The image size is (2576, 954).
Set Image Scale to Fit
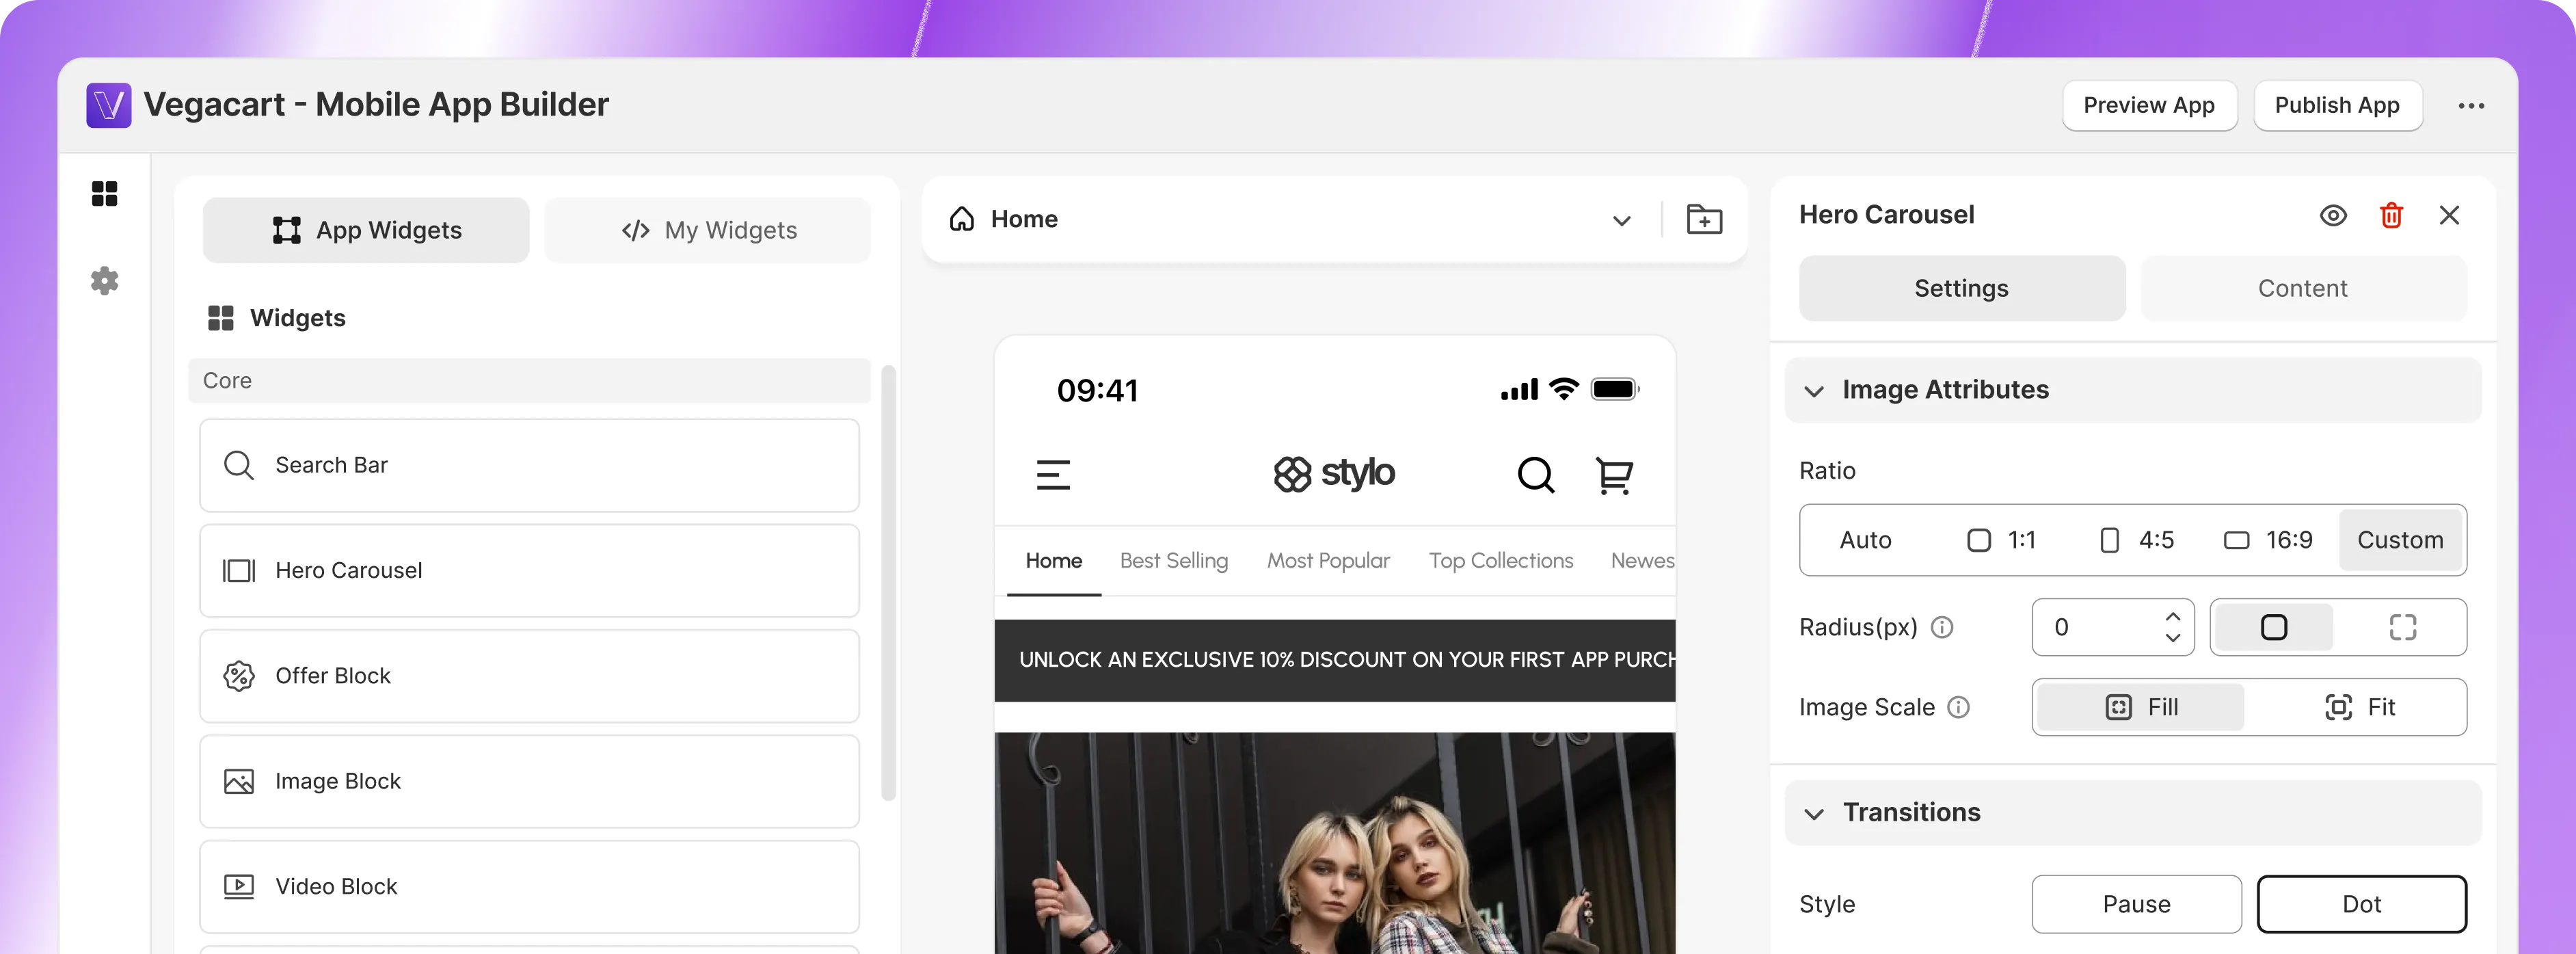(x=2359, y=707)
